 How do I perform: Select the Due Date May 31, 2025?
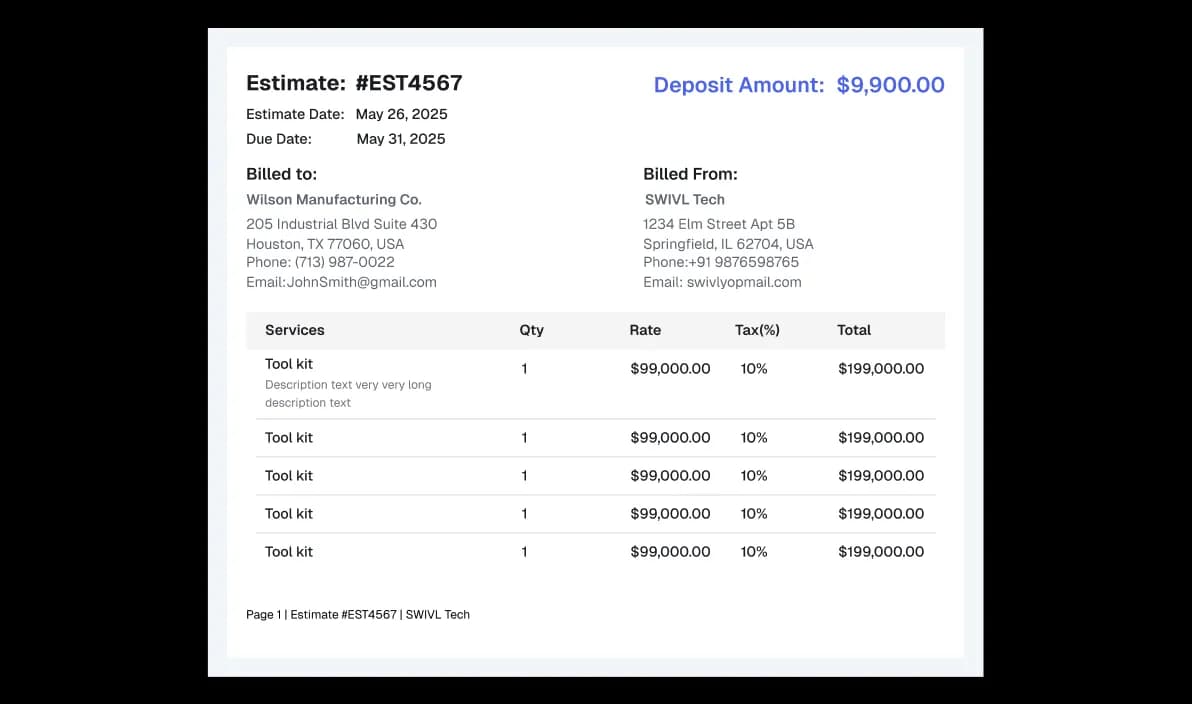[x=400, y=139]
